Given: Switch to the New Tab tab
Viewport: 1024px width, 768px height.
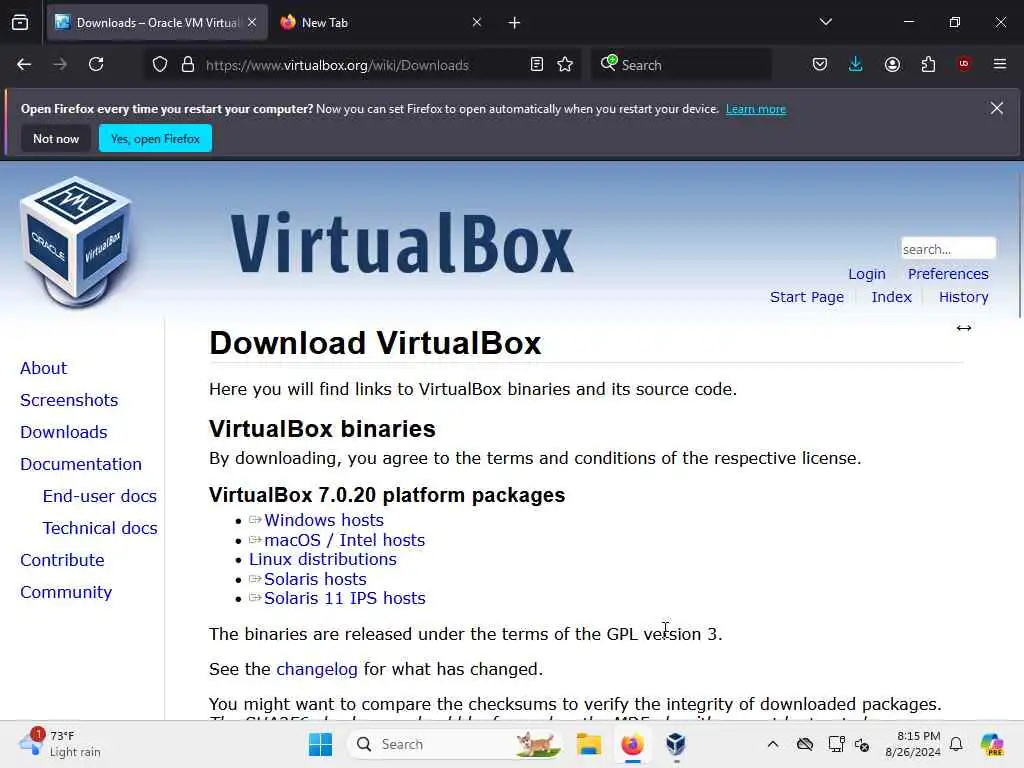Looking at the screenshot, I should 381,23.
